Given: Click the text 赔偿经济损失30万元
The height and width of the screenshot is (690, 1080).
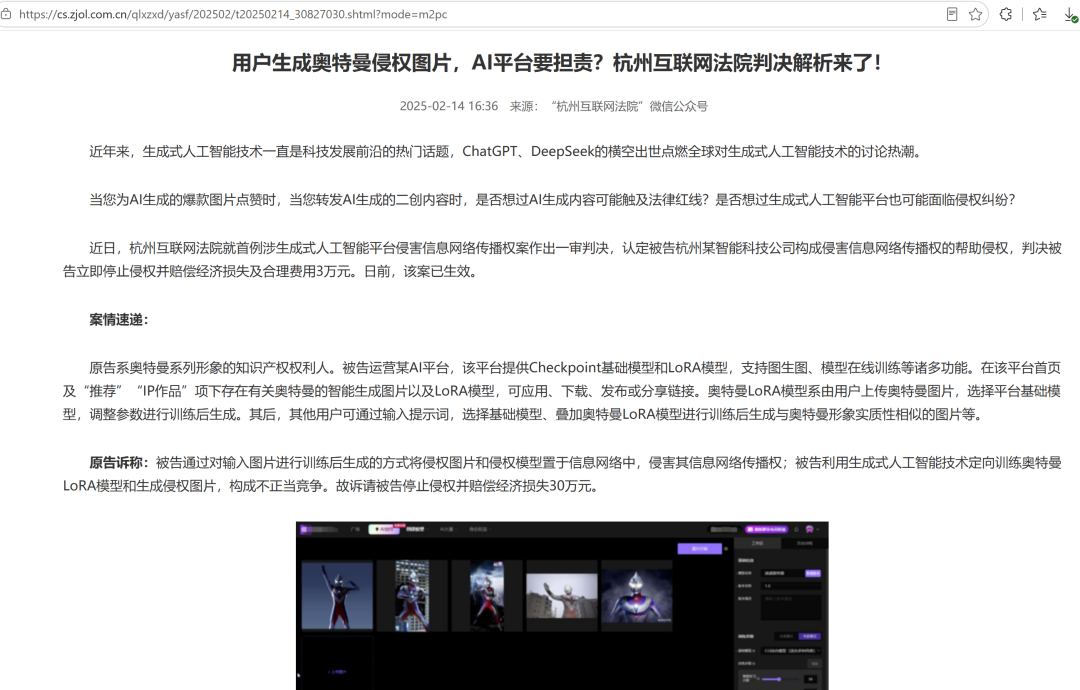Looking at the screenshot, I should coord(532,486).
